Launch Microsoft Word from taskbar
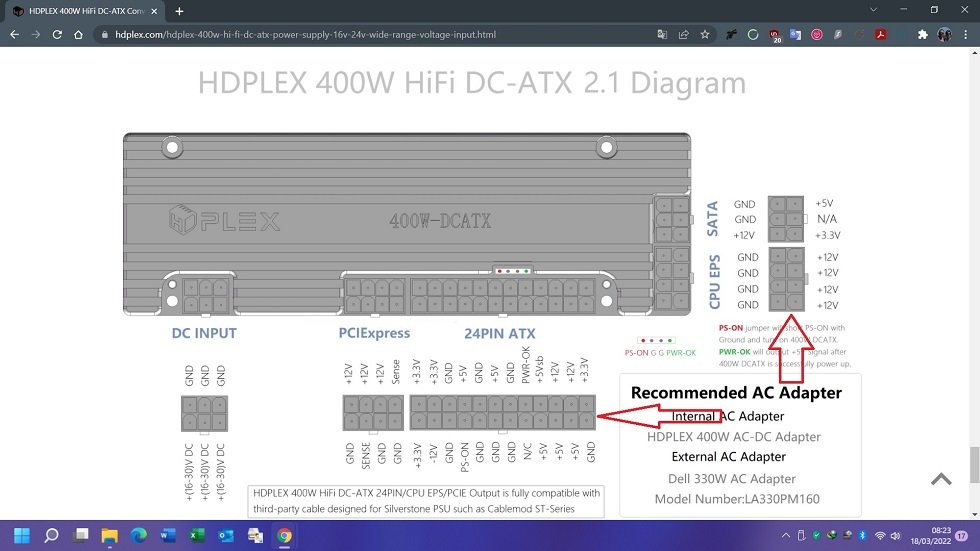Screen dimensions: 980x551 168,535
